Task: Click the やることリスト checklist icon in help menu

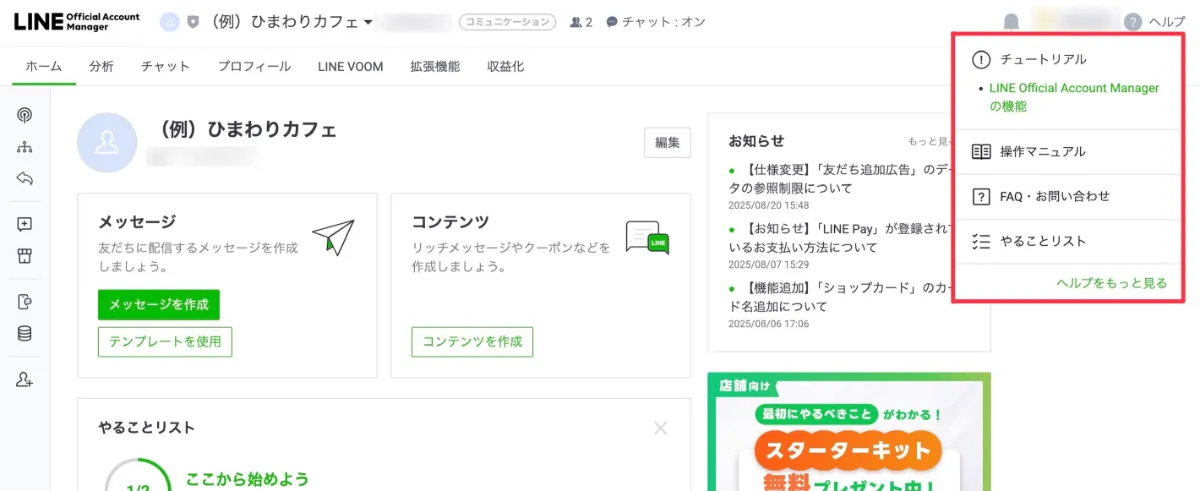Action: pyautogui.click(x=981, y=242)
